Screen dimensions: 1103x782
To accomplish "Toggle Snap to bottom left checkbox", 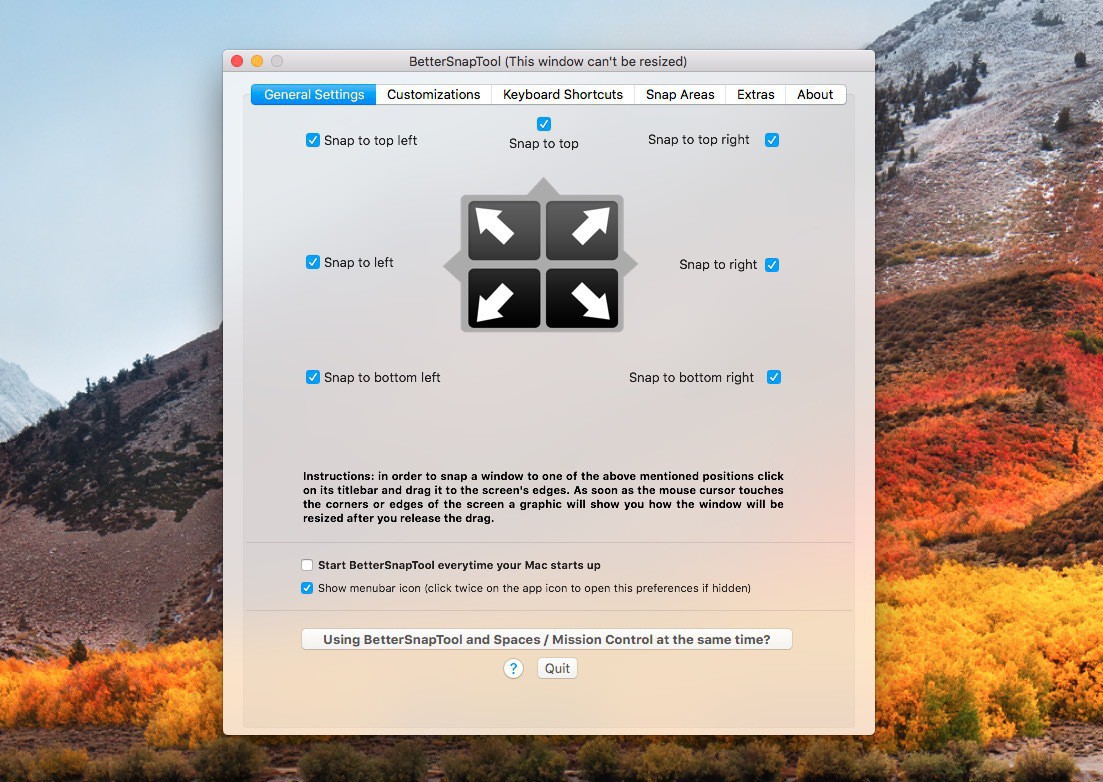I will [313, 377].
